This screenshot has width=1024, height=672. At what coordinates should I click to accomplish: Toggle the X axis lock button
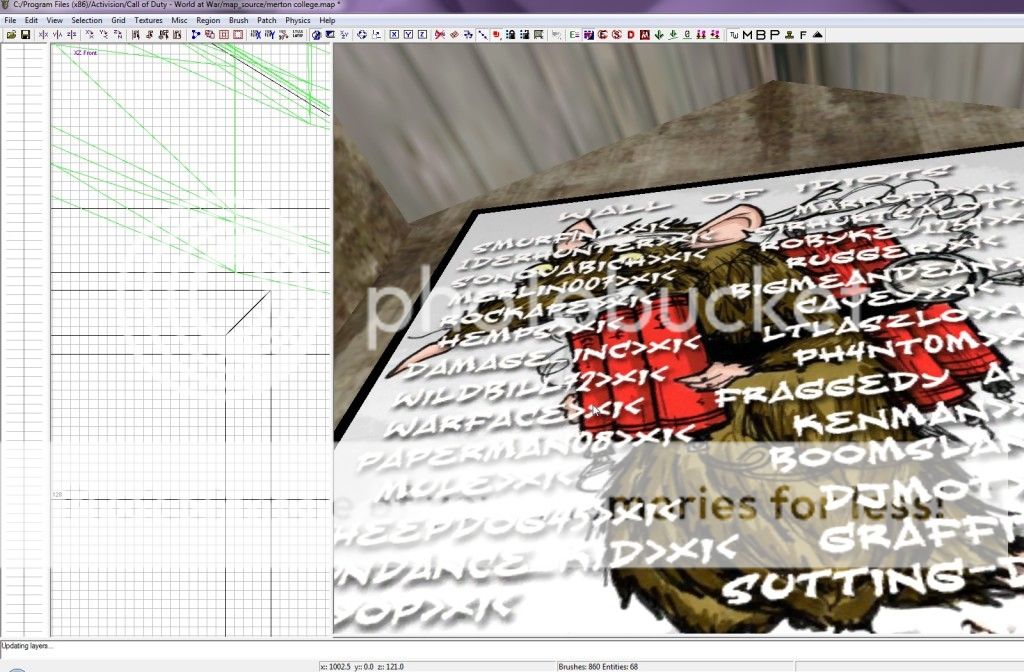click(x=394, y=35)
